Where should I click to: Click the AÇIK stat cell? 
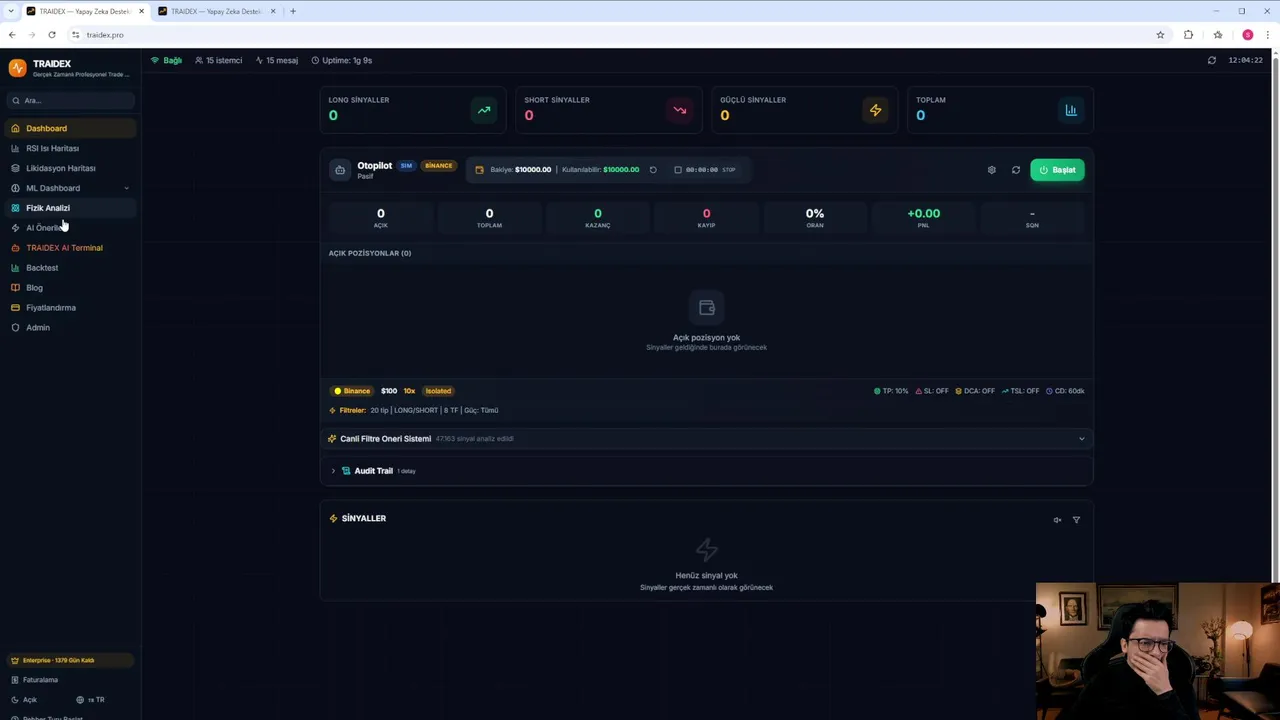click(381, 217)
